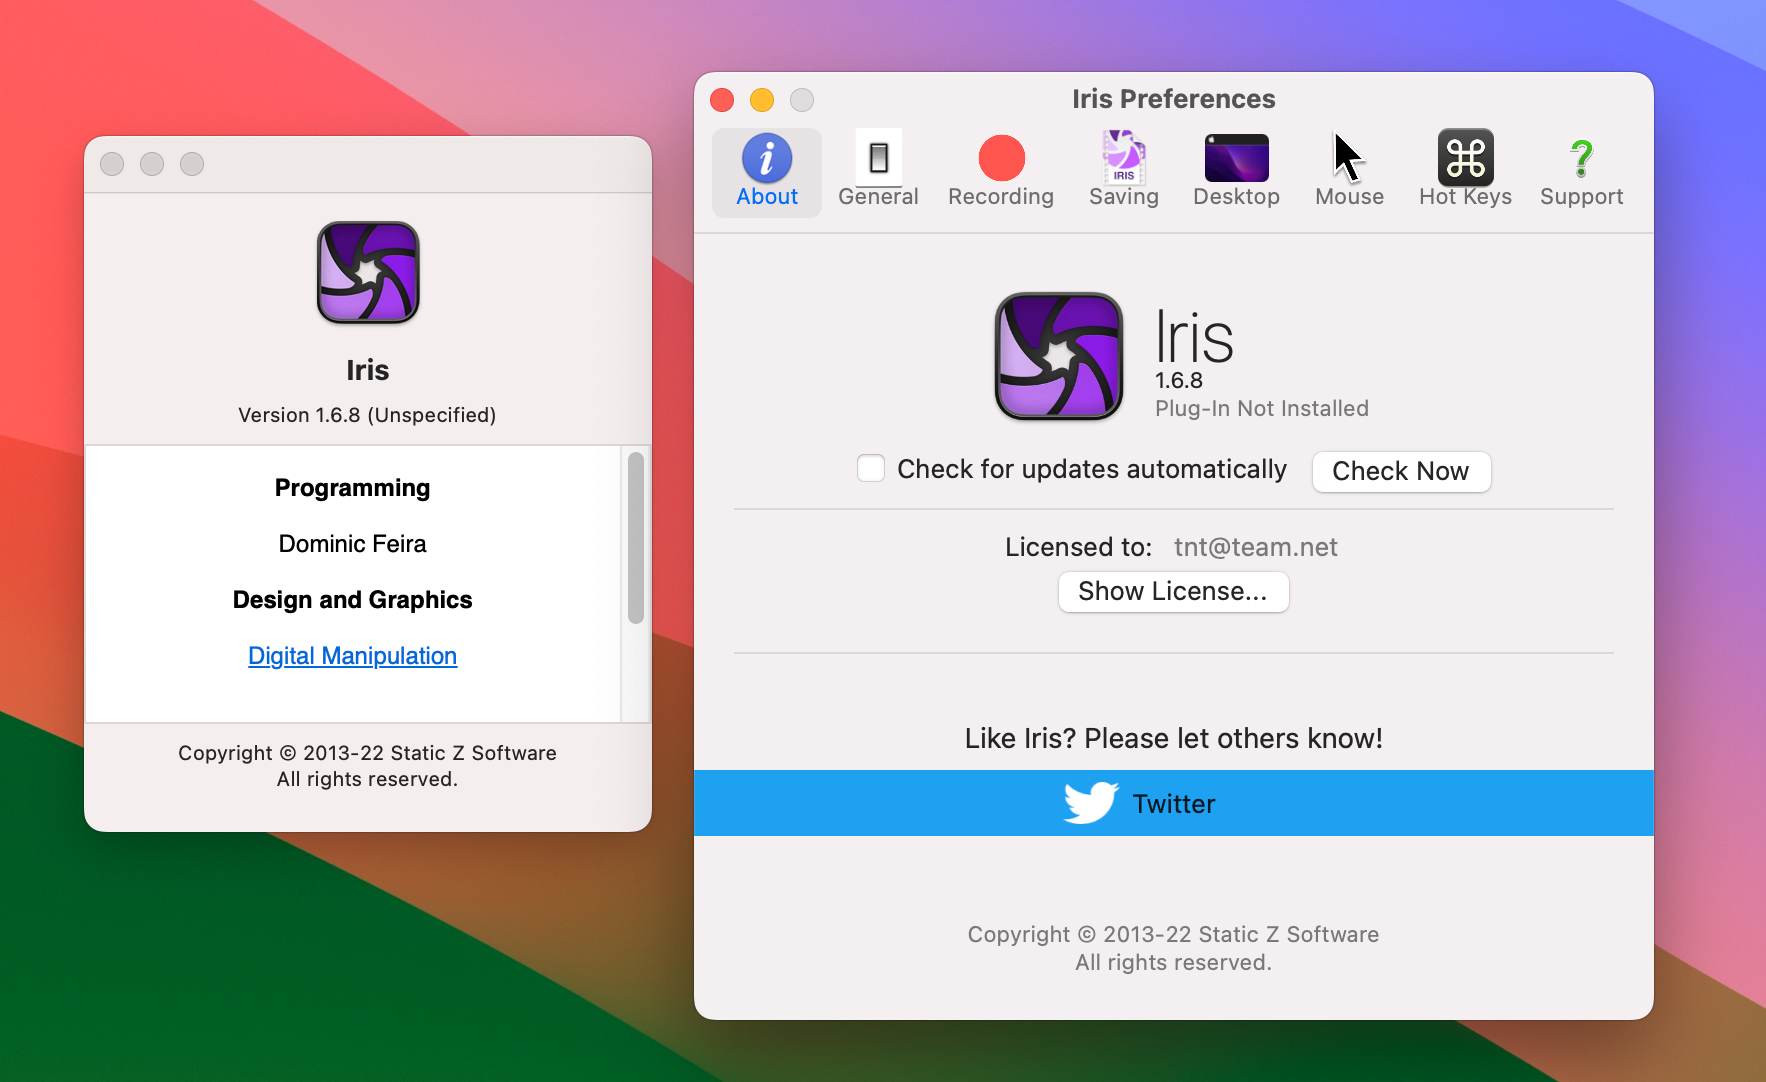Click the 'Programming' credits heading

[353, 488]
